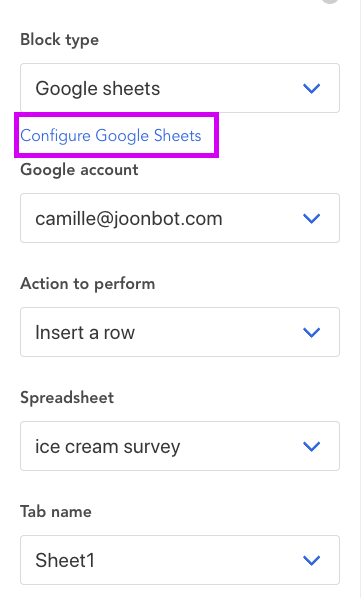Click the Block type heading label
The height and width of the screenshot is (598, 361).
(59, 40)
